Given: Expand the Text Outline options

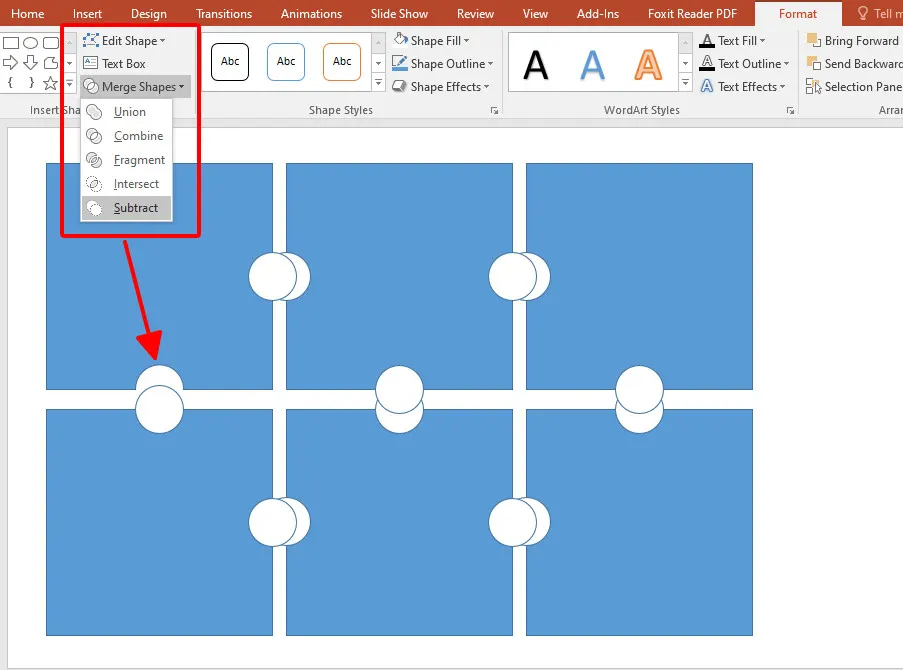Looking at the screenshot, I should click(x=745, y=64).
